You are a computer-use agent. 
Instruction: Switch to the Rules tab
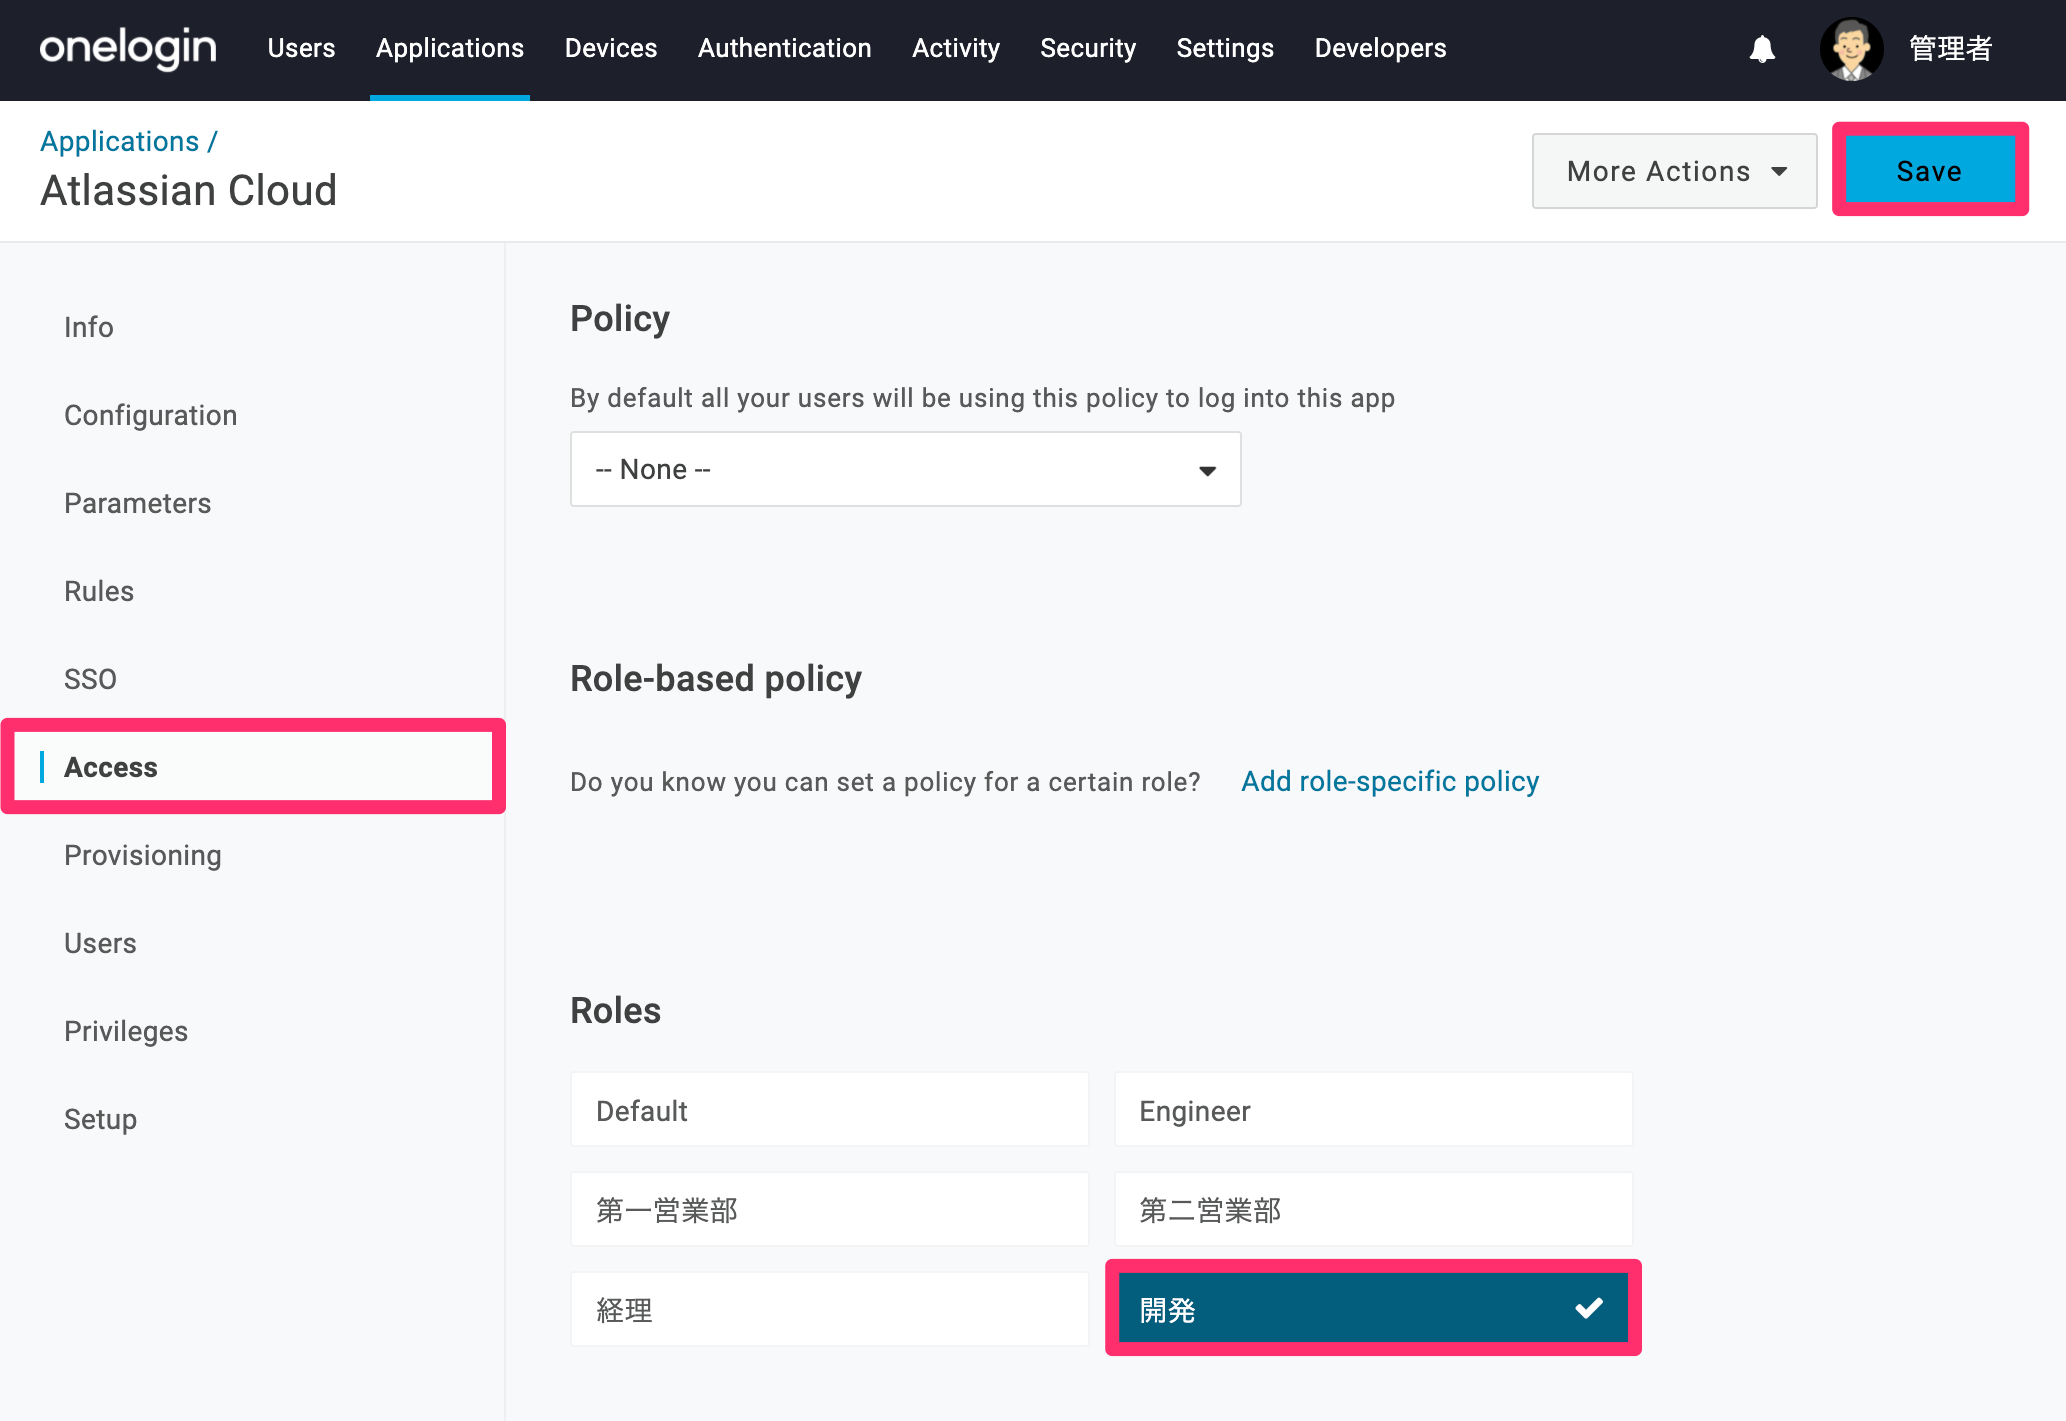click(99, 591)
